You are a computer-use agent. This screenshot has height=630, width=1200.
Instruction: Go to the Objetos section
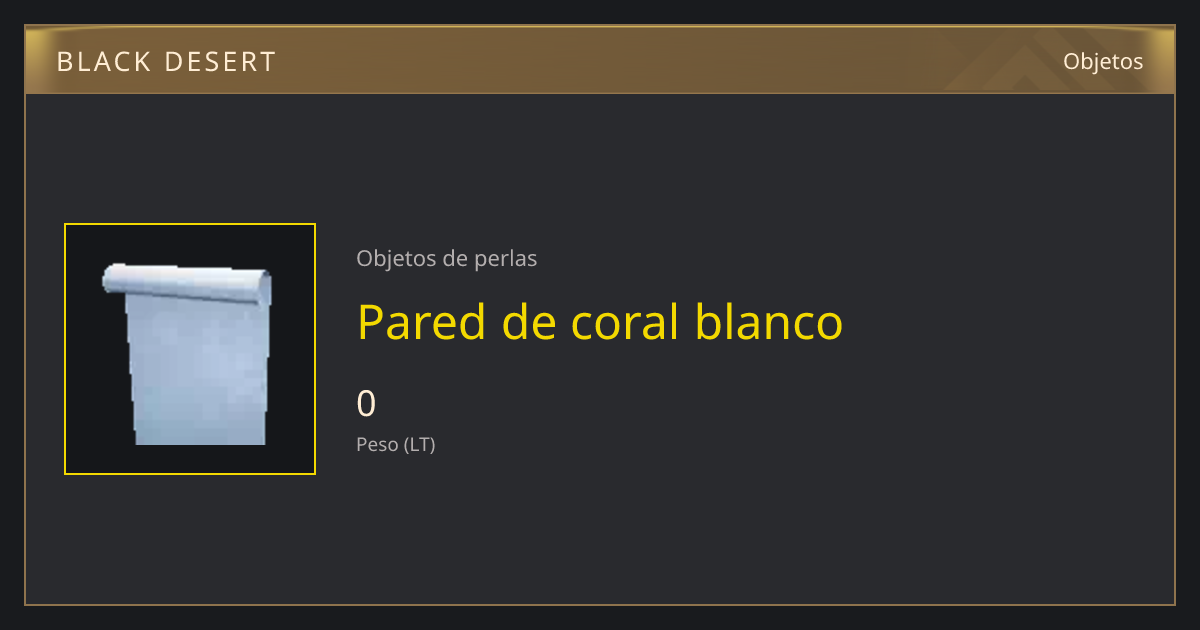[1103, 61]
